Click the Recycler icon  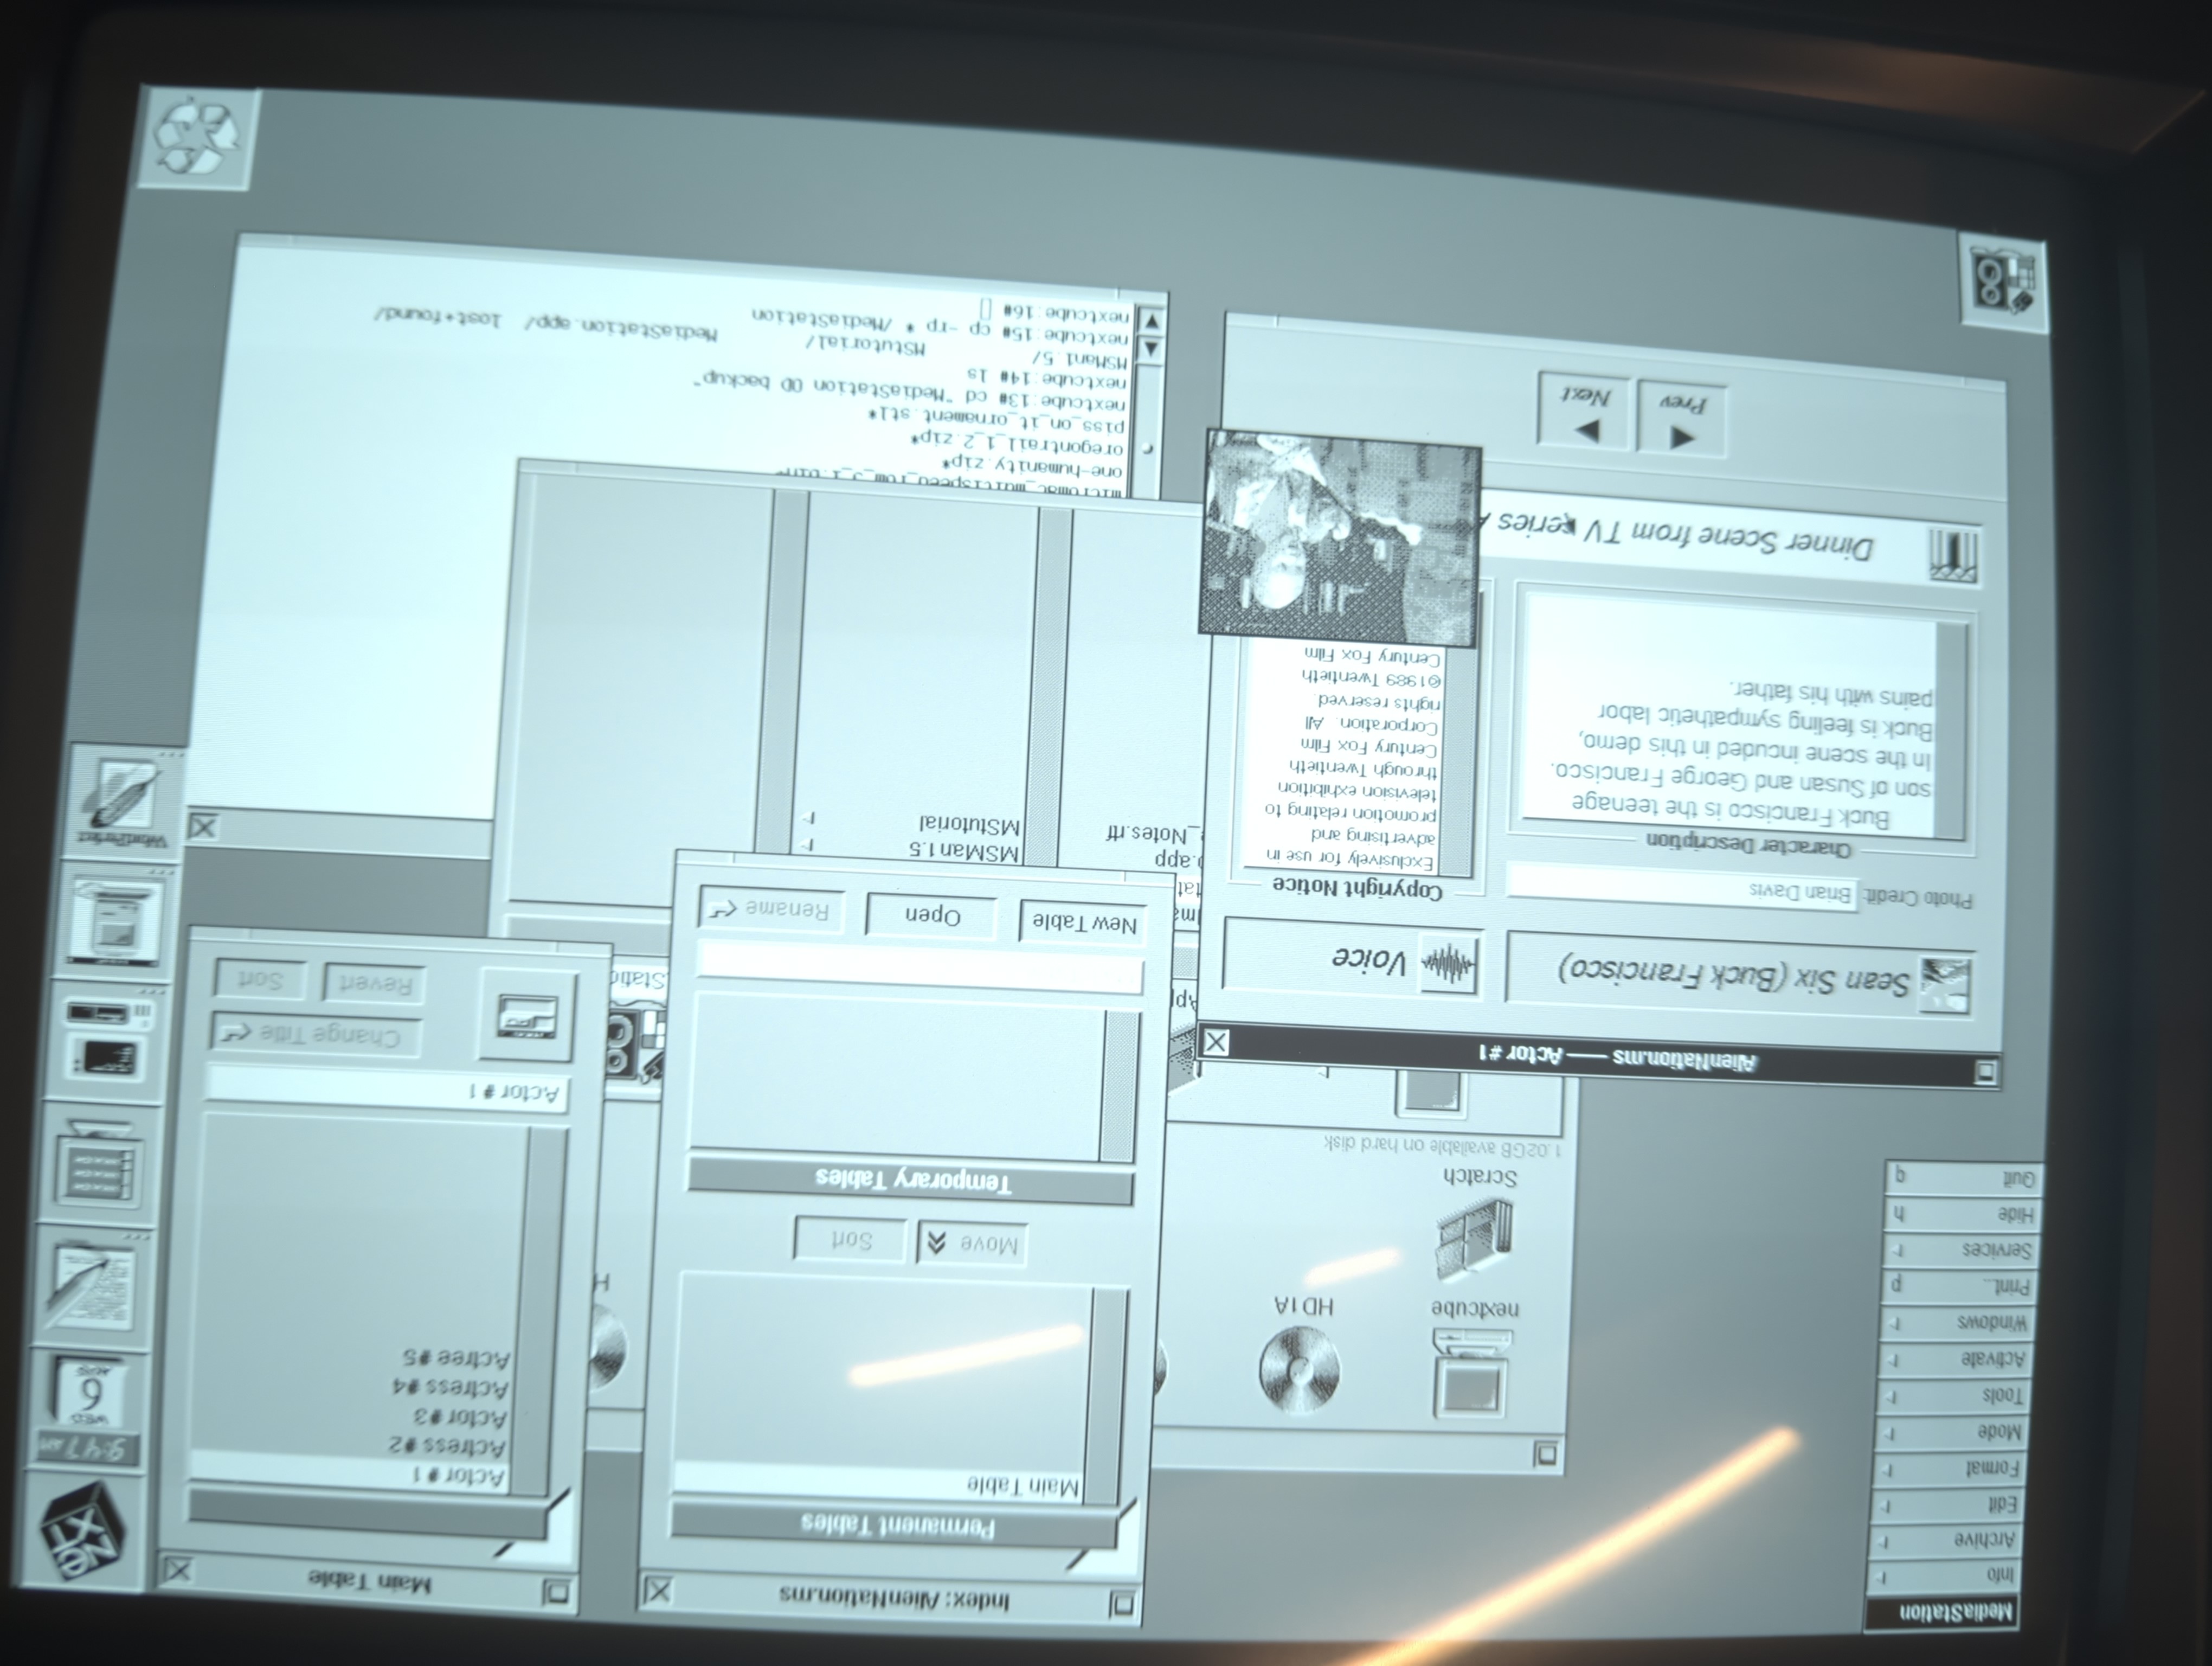point(197,137)
